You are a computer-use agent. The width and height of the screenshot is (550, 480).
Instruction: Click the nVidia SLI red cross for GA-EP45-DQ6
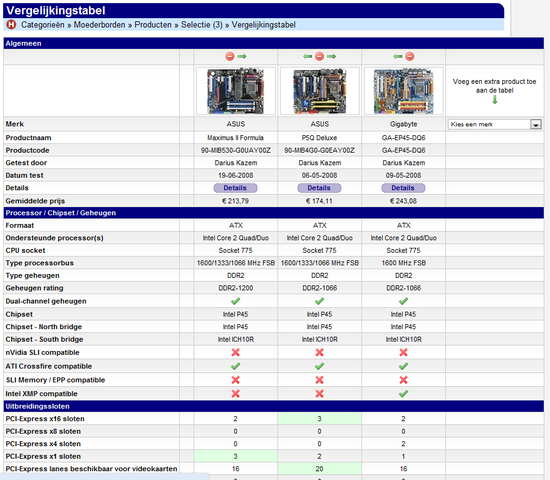(403, 352)
